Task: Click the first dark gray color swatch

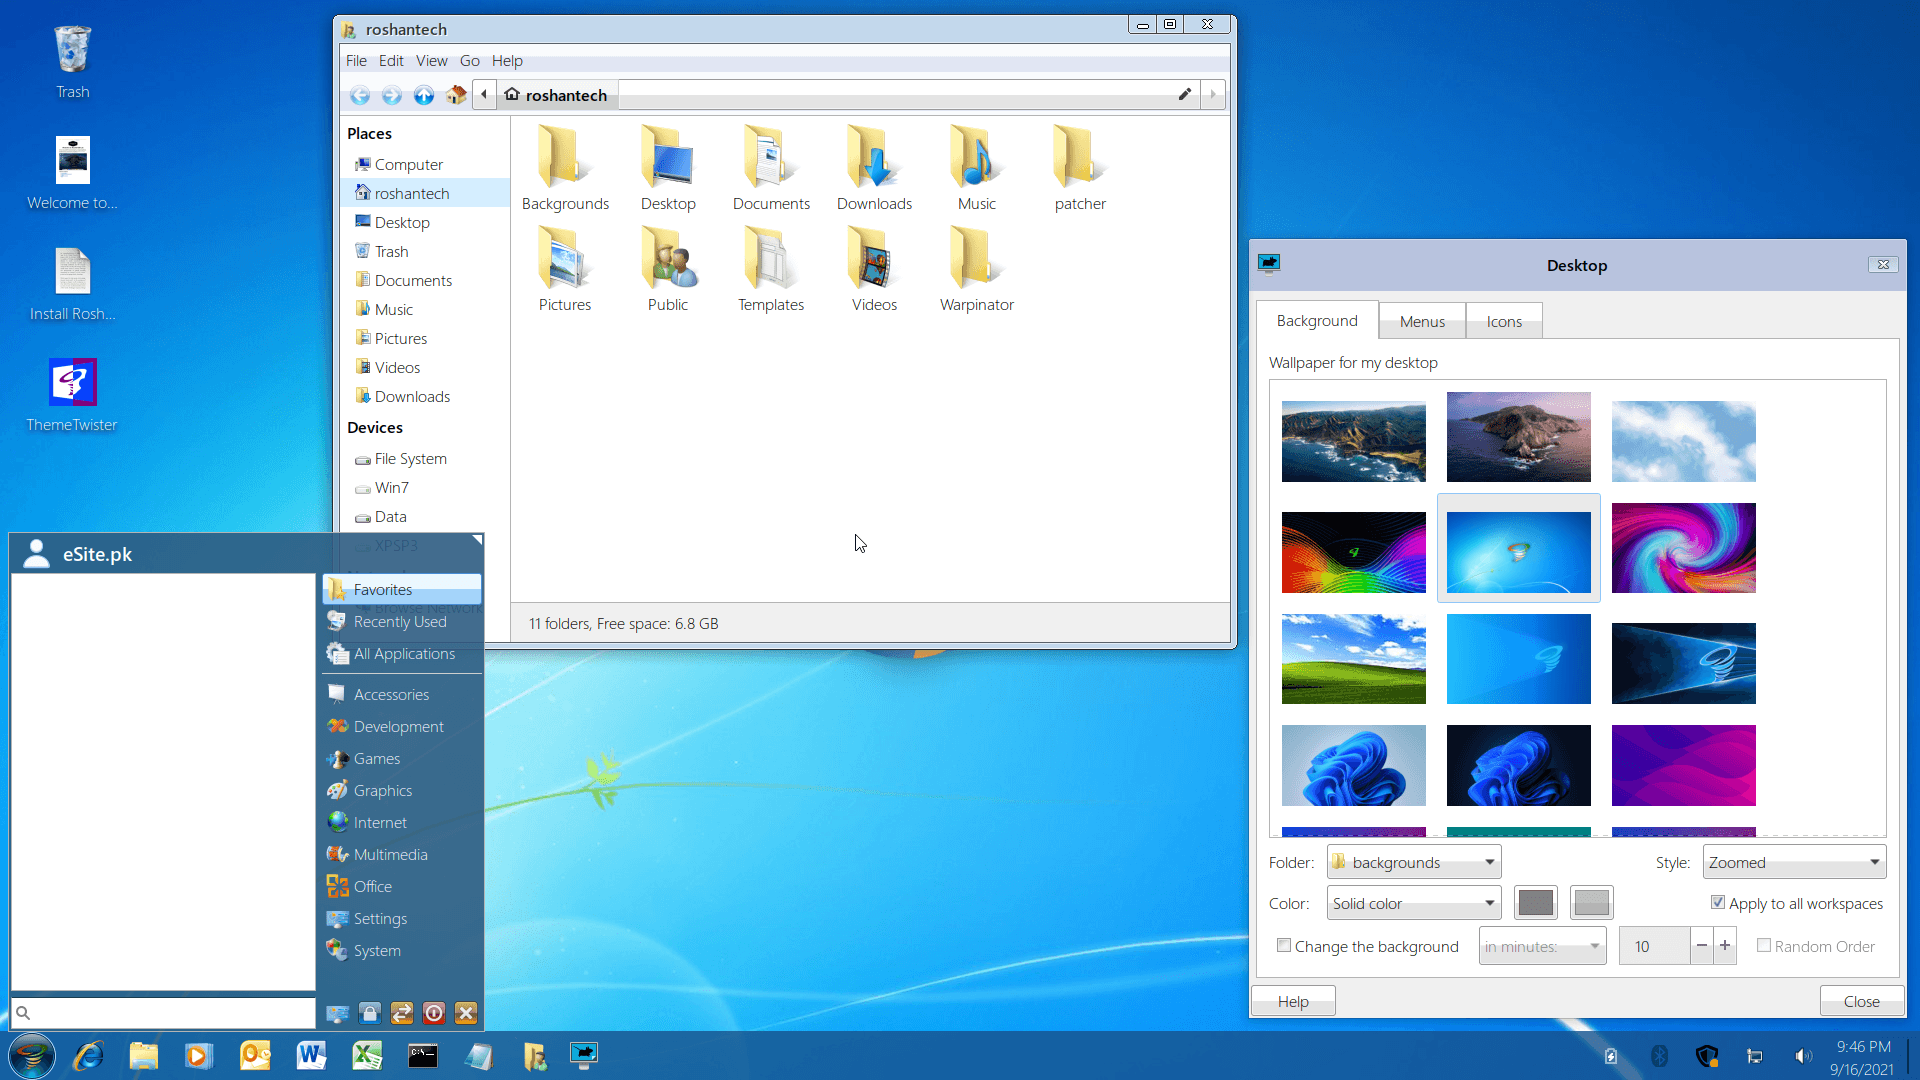Action: click(x=1535, y=903)
